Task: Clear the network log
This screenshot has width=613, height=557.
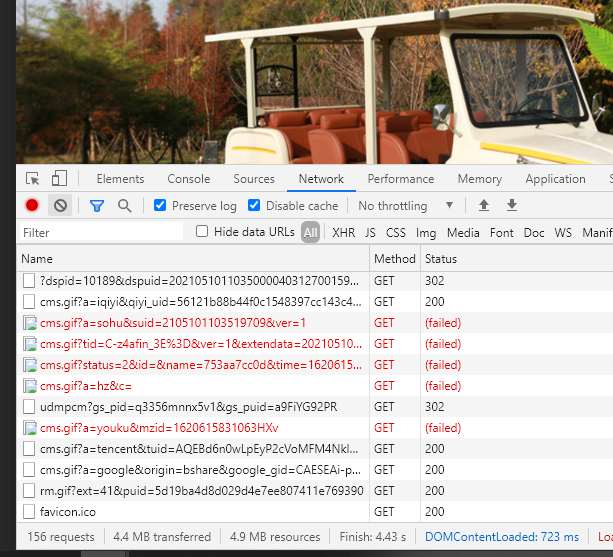Action: 60,206
